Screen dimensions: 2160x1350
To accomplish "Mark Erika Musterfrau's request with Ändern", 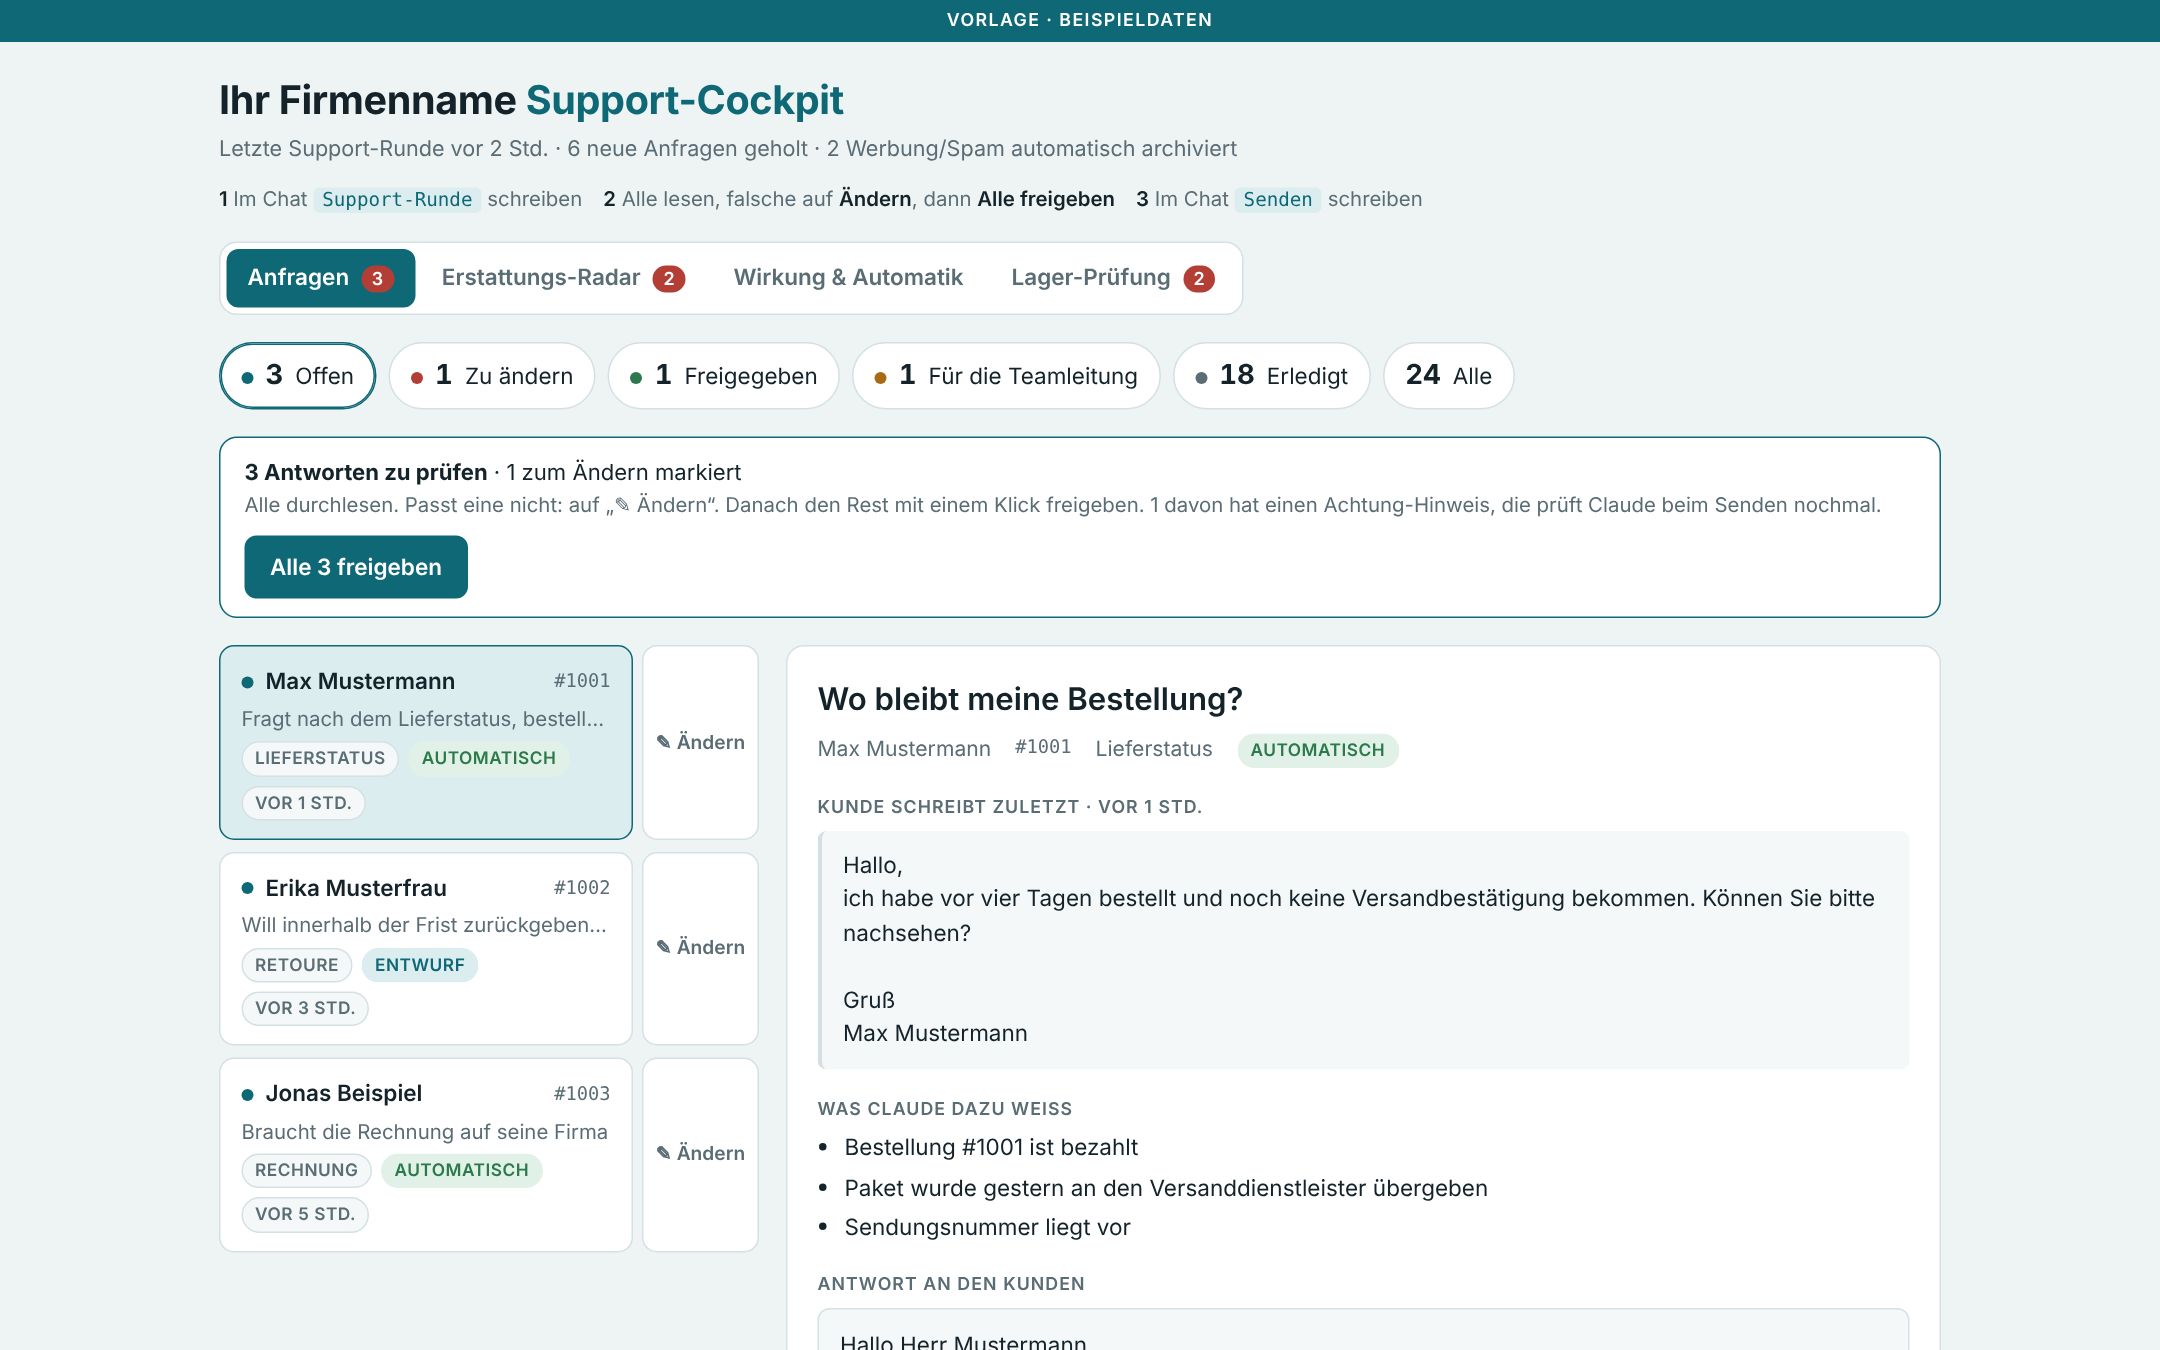I will [x=700, y=948].
